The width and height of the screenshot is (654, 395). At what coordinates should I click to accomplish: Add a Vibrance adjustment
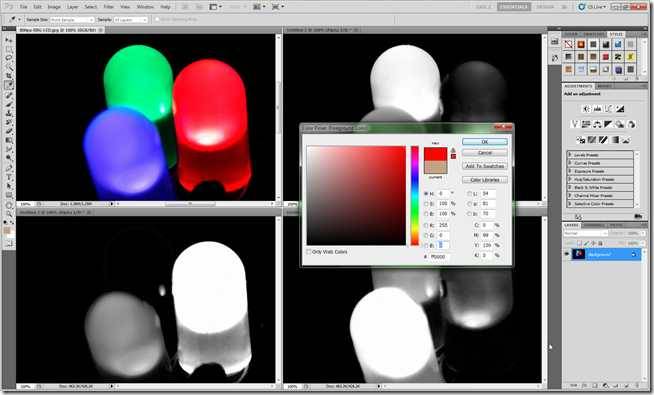575,124
